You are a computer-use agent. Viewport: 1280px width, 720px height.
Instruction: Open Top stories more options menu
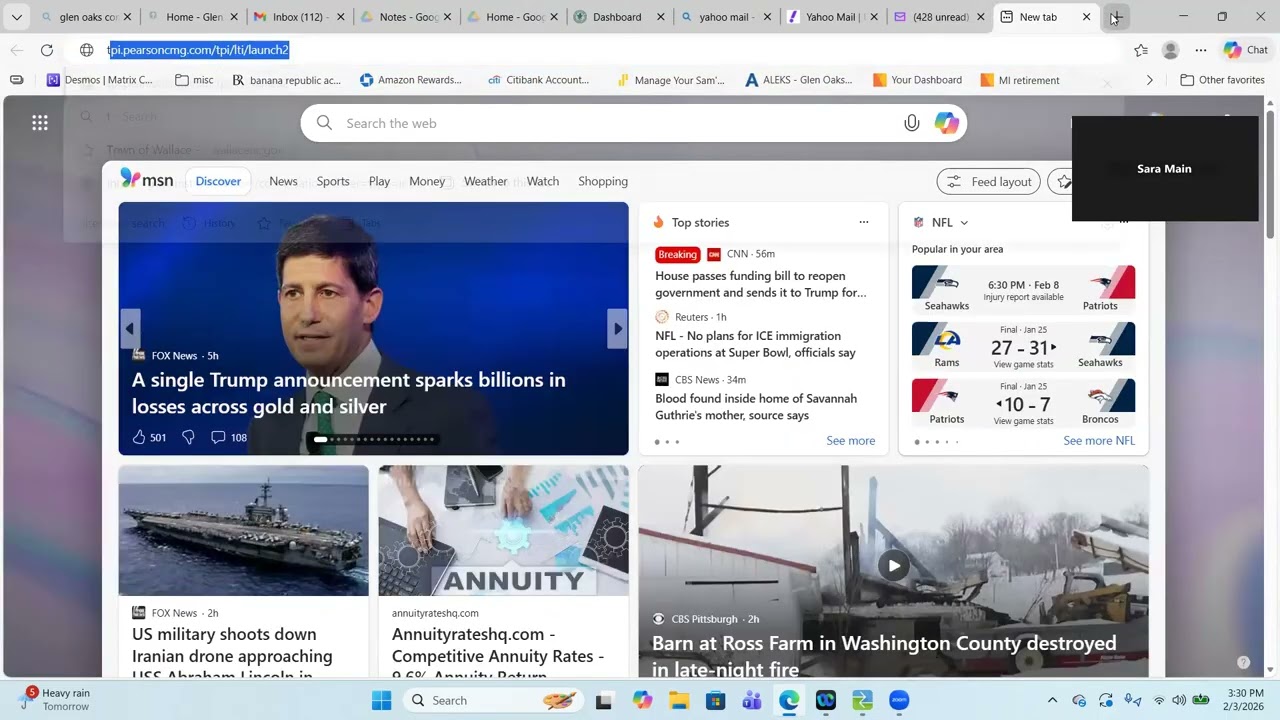click(x=864, y=223)
